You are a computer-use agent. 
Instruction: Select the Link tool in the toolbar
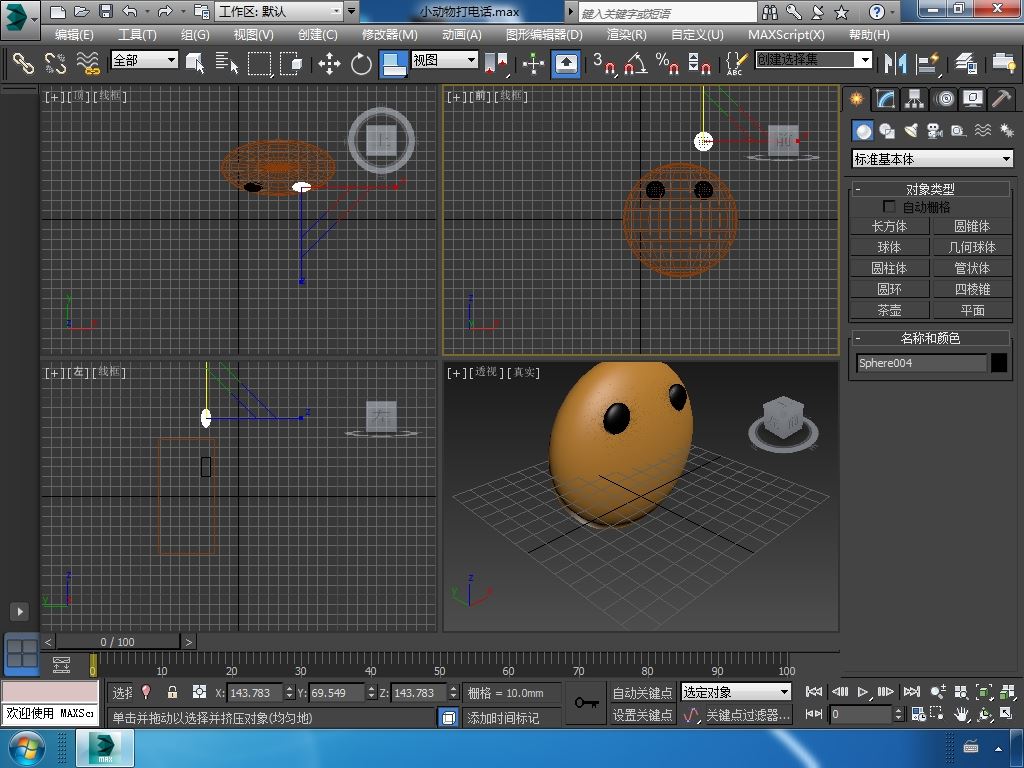tap(24, 63)
